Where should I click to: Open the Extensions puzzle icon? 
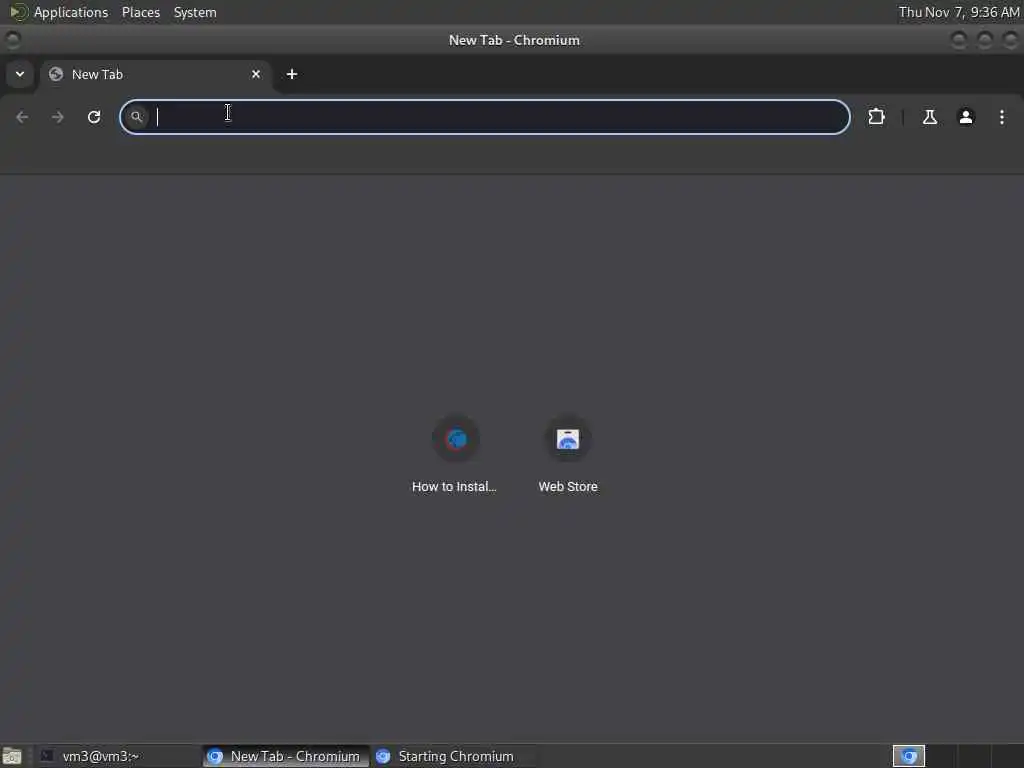click(876, 117)
